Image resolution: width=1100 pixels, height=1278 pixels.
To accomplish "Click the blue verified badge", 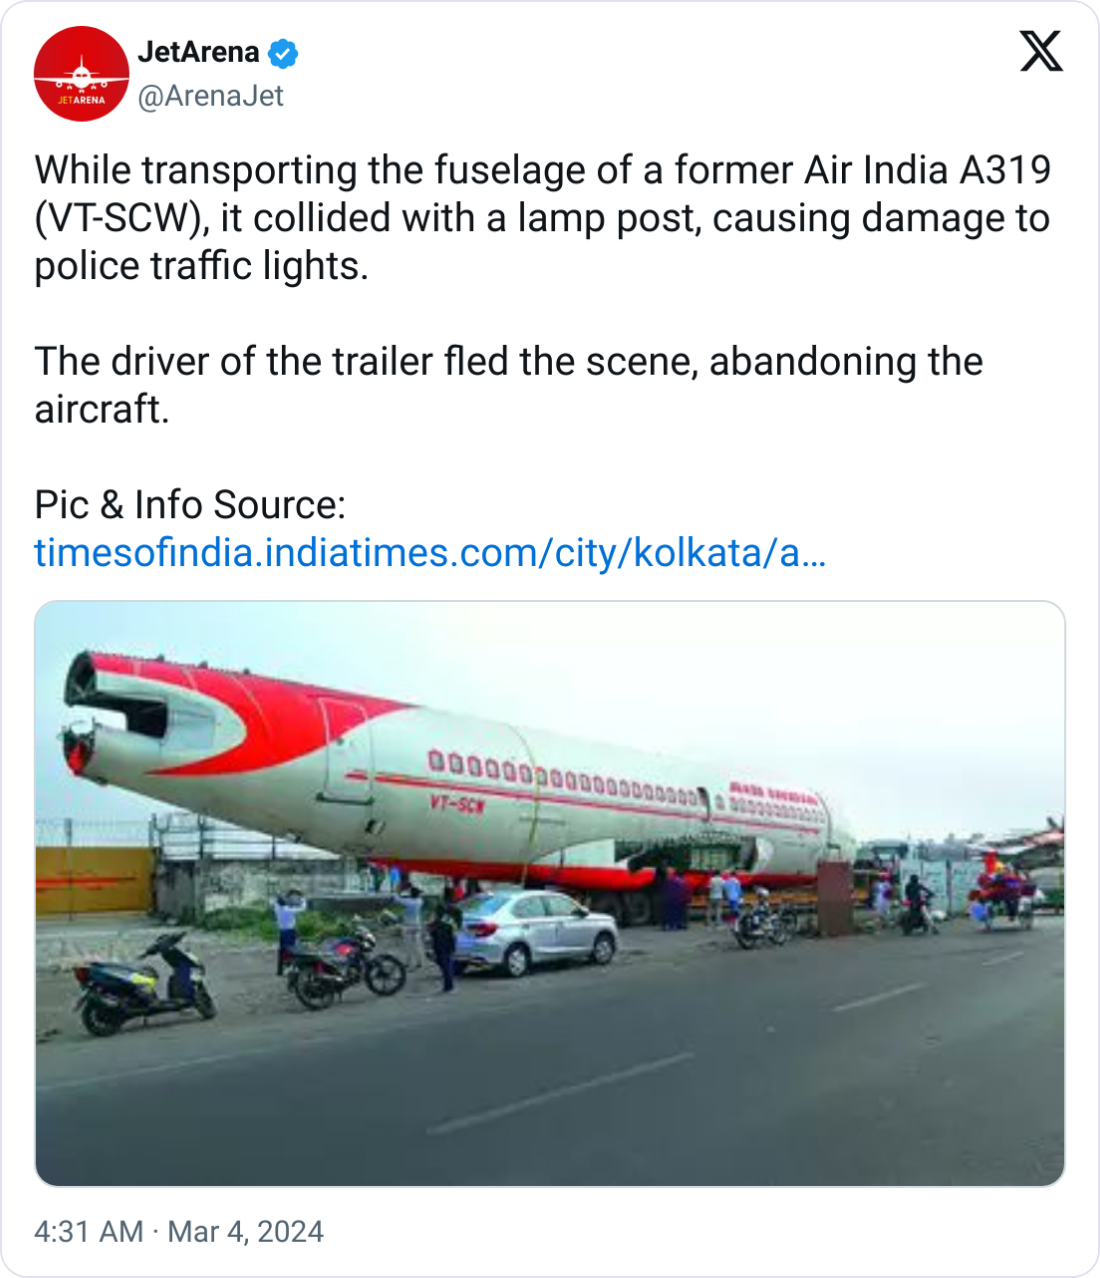I will pos(283,53).
